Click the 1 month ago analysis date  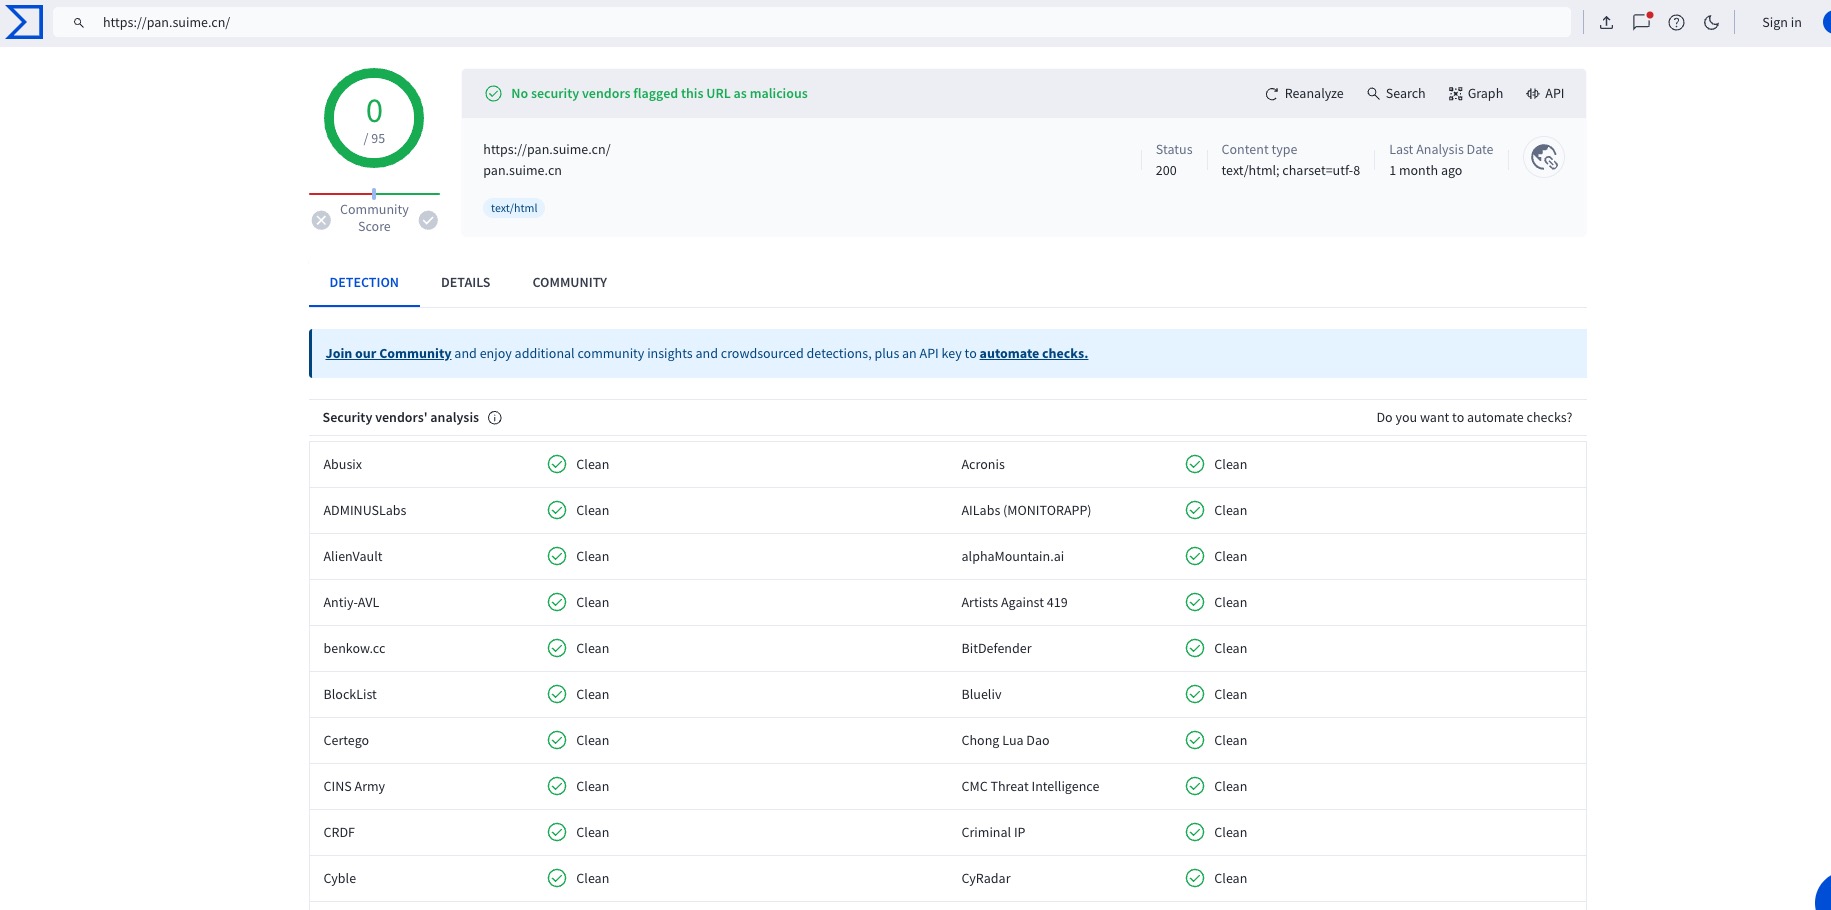click(1425, 170)
